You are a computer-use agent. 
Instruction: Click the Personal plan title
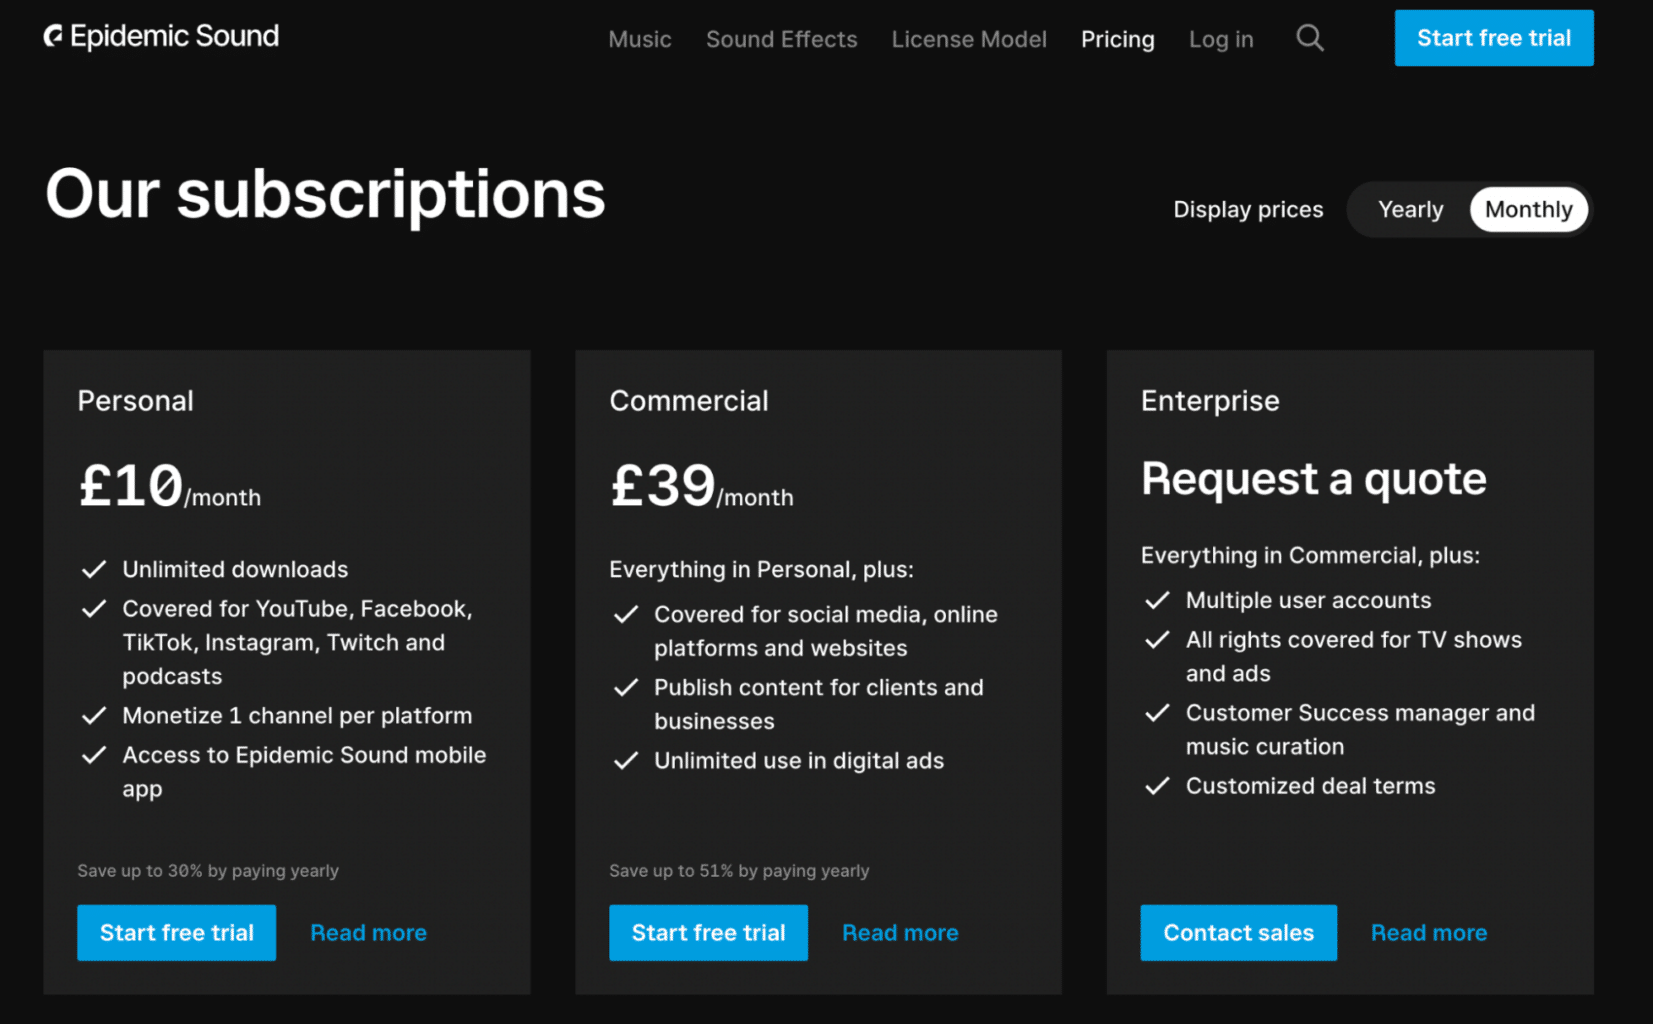pyautogui.click(x=135, y=400)
